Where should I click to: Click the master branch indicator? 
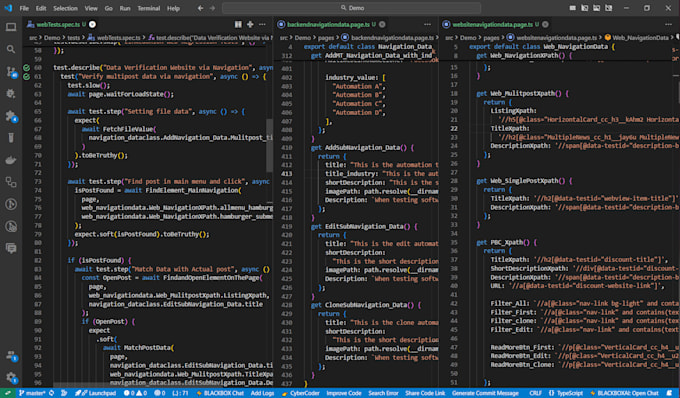click(33, 393)
